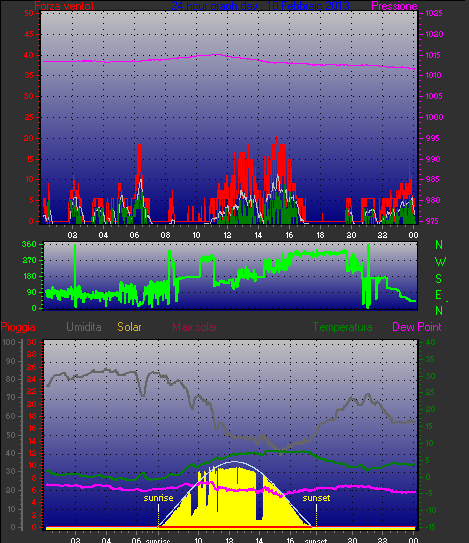Click the 360 wind direction axis value
The height and width of the screenshot is (543, 469).
pos(29,244)
